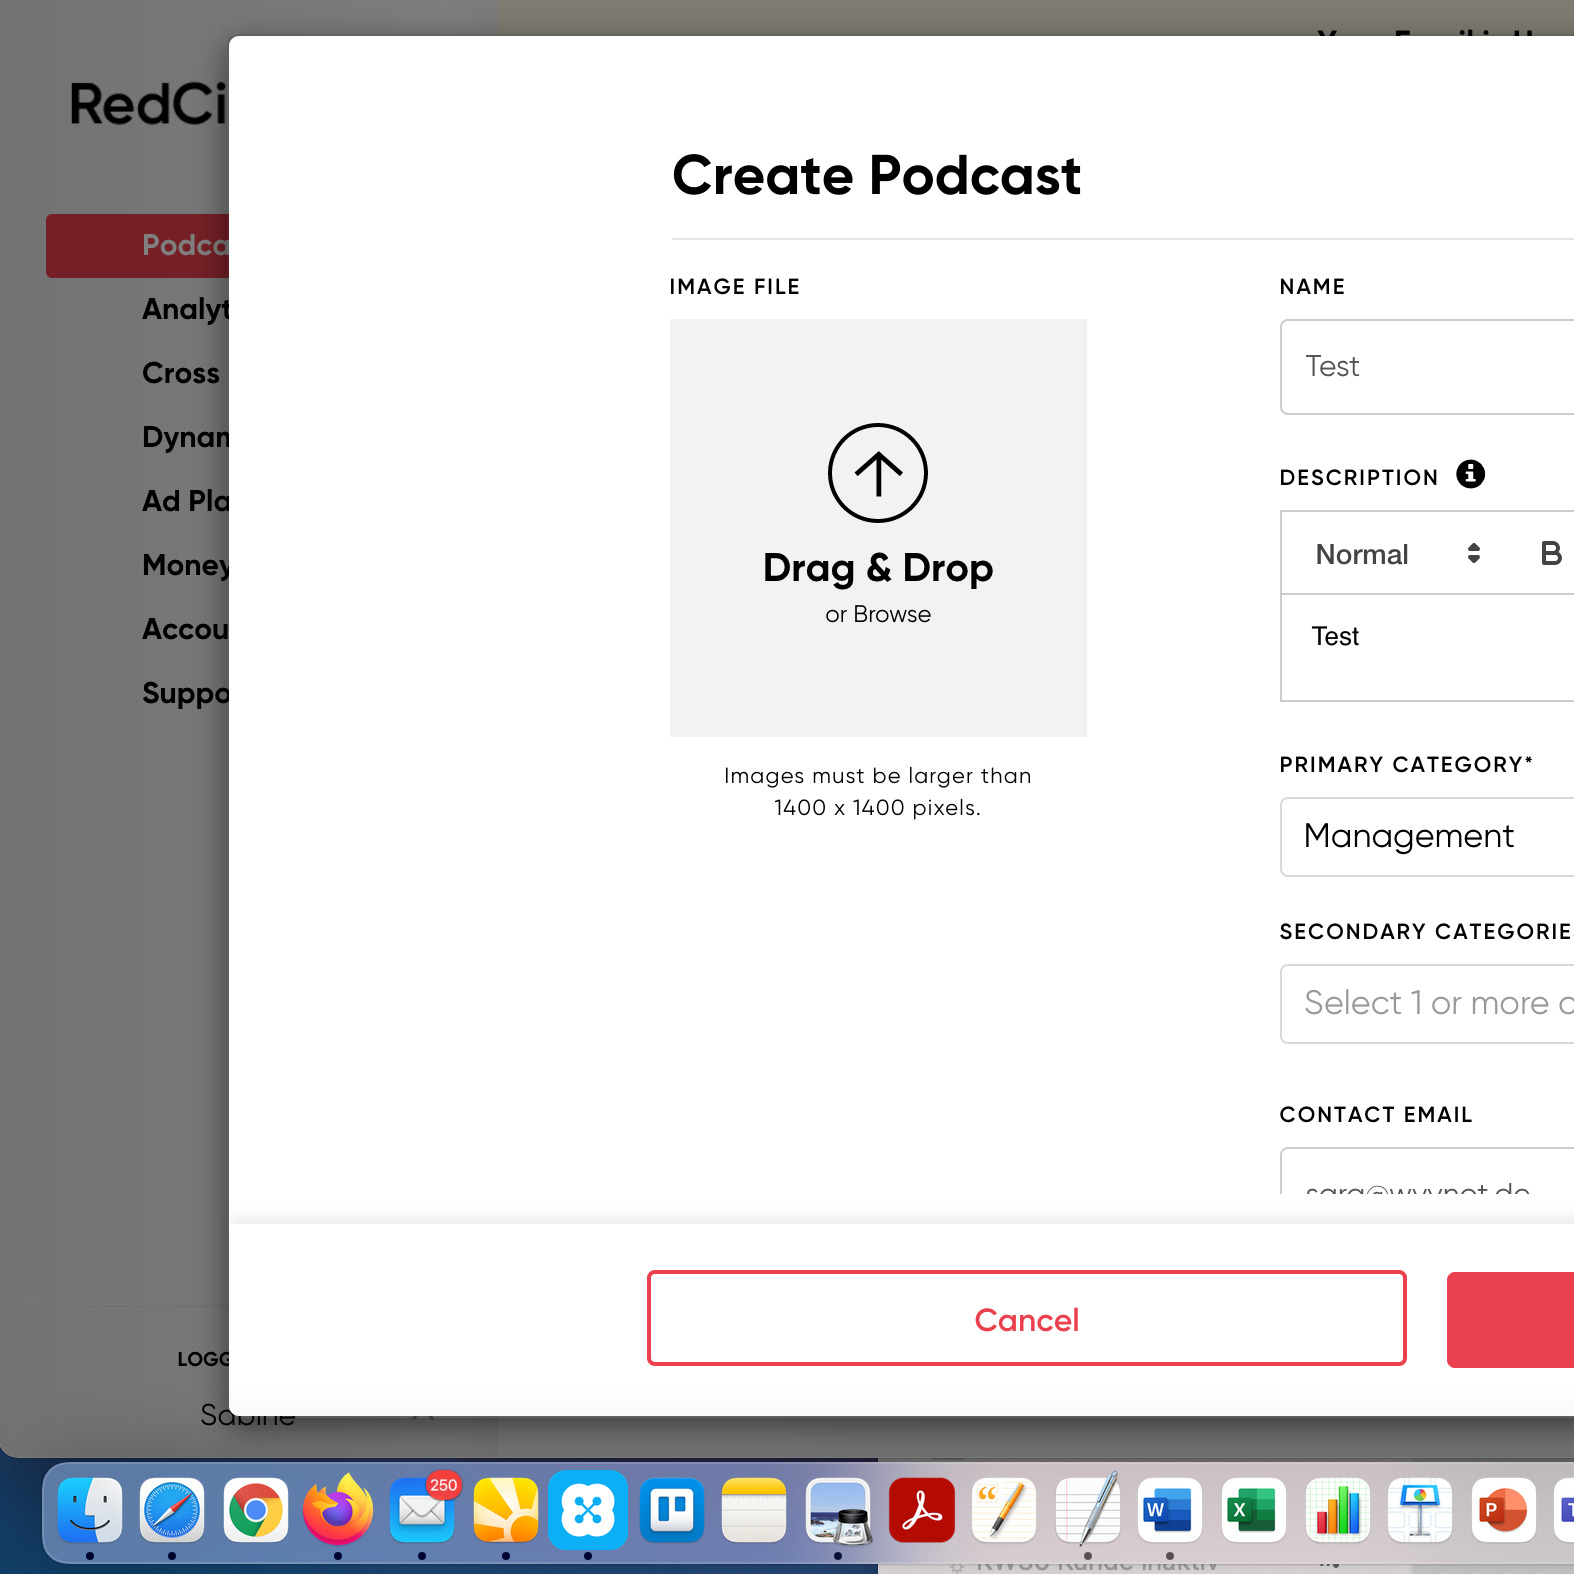This screenshot has height=1574, width=1574.
Task: Open Firefox from the Dock
Action: [338, 1510]
